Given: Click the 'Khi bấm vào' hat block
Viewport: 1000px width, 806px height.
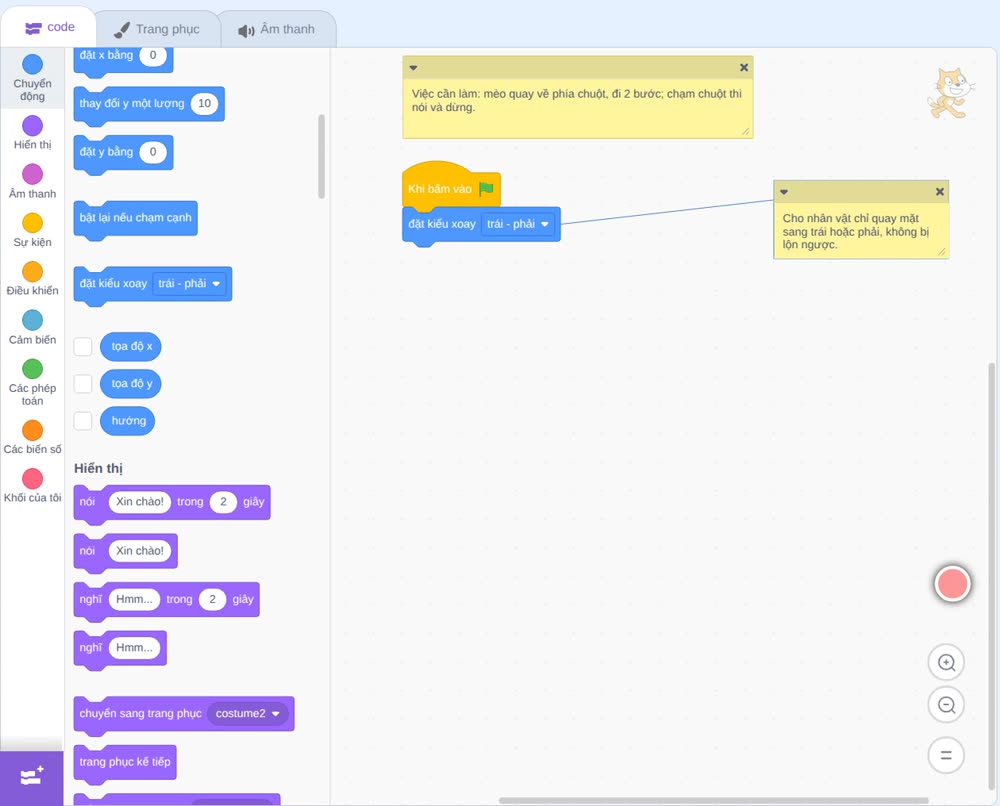Looking at the screenshot, I should [451, 186].
